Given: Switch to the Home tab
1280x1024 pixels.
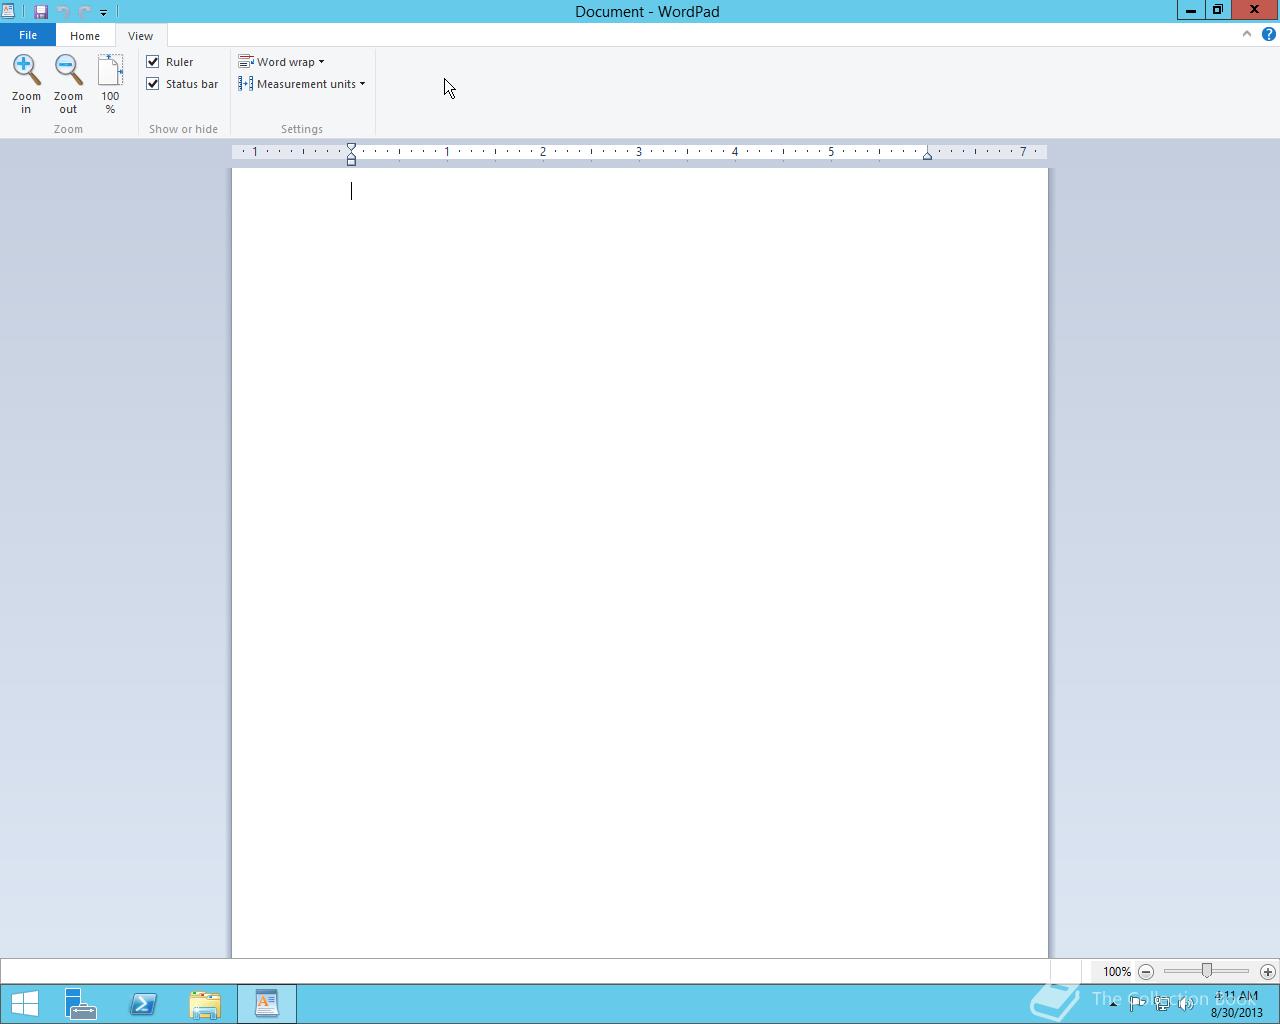Looking at the screenshot, I should pos(85,36).
